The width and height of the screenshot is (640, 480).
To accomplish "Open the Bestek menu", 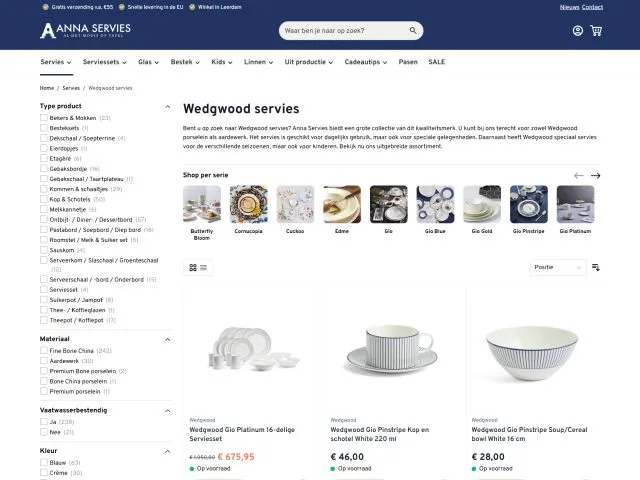I will [185, 62].
